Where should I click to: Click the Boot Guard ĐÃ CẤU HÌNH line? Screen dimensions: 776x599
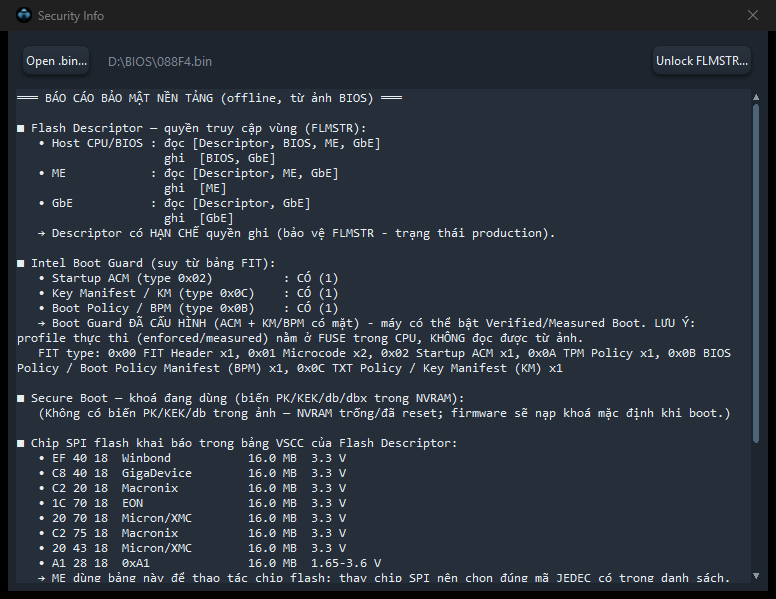[x=367, y=323]
